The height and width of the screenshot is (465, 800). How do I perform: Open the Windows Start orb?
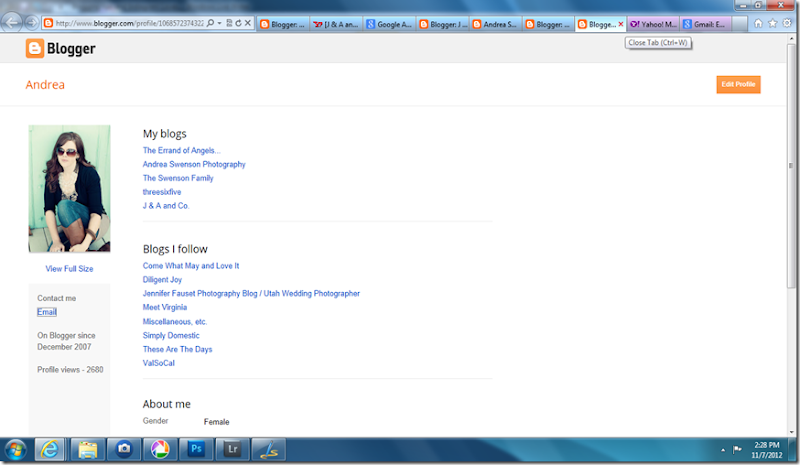15,450
